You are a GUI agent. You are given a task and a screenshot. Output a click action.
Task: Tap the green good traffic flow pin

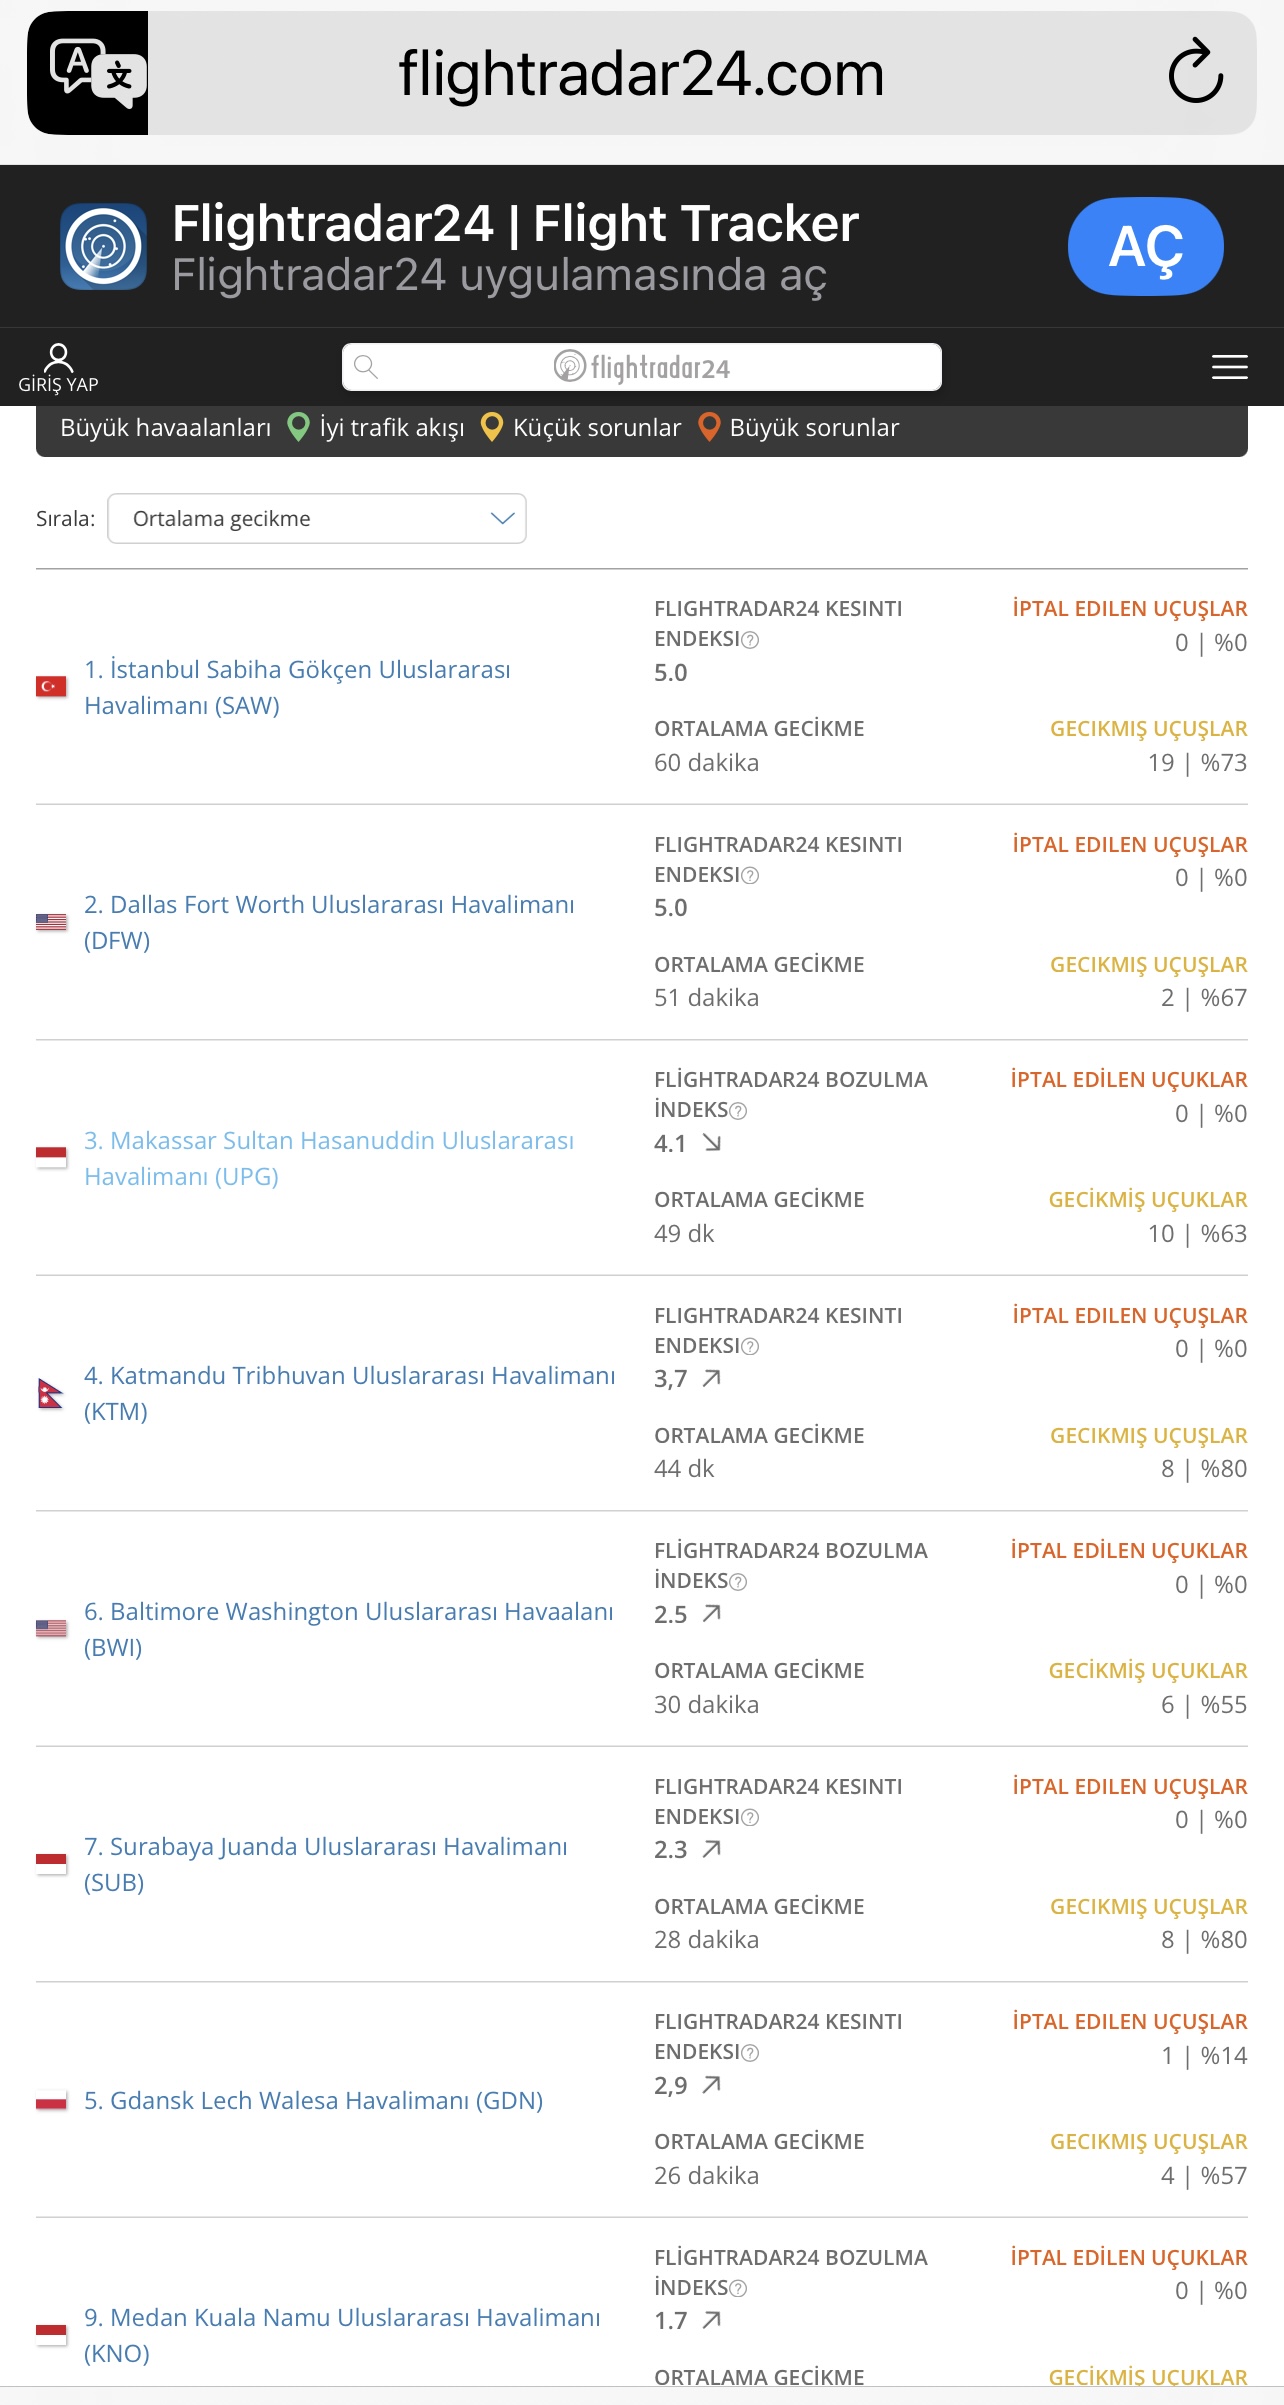[298, 427]
